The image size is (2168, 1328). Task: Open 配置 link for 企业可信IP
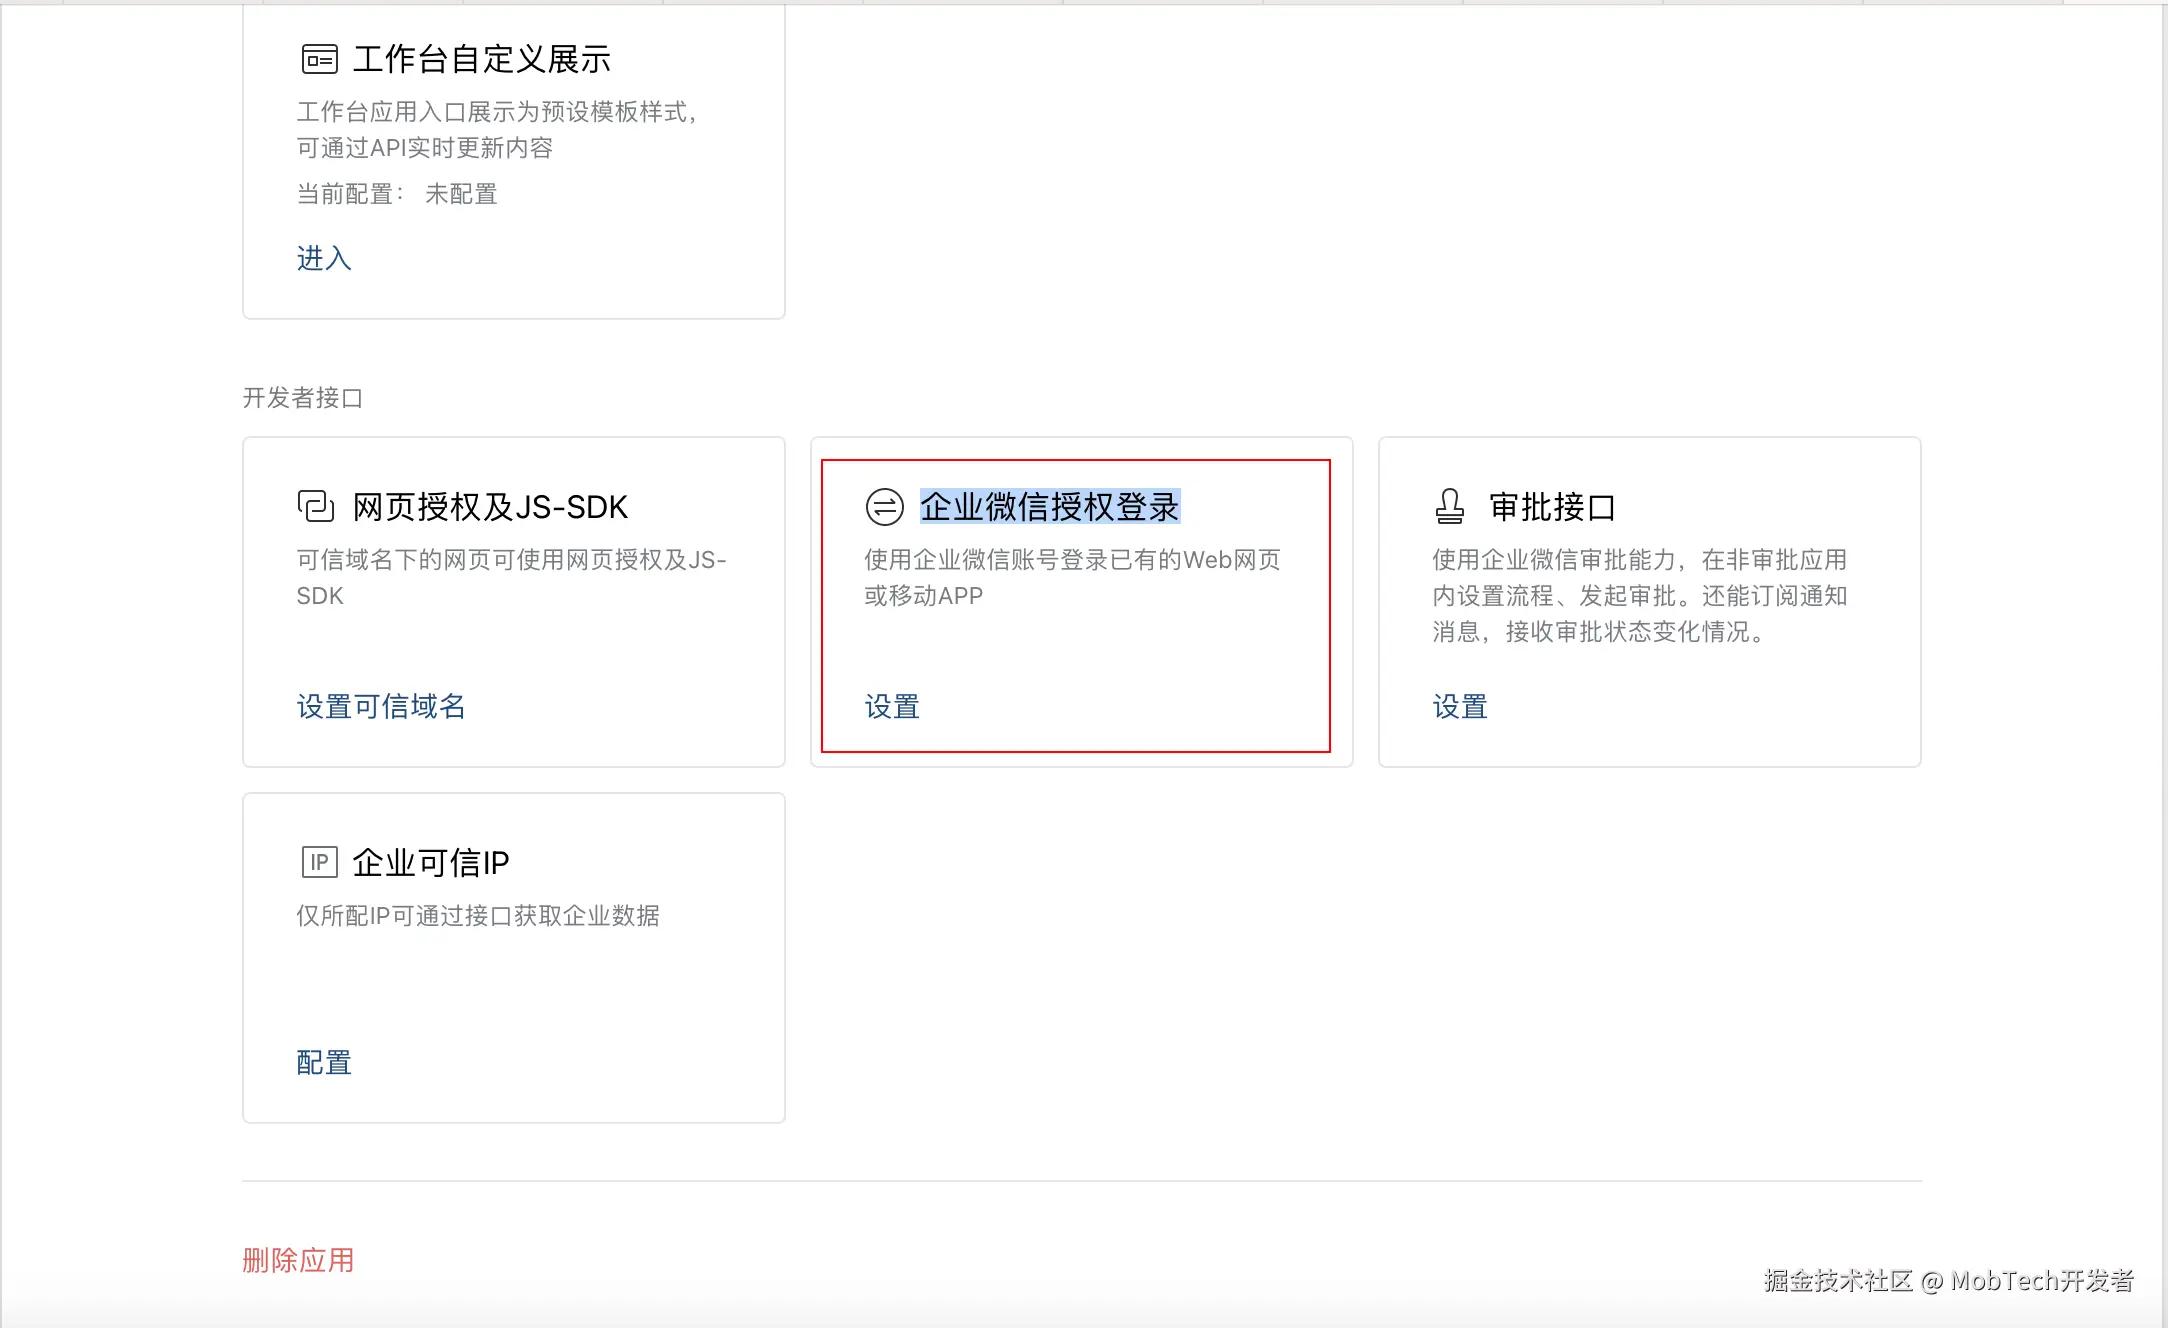tap(324, 1062)
